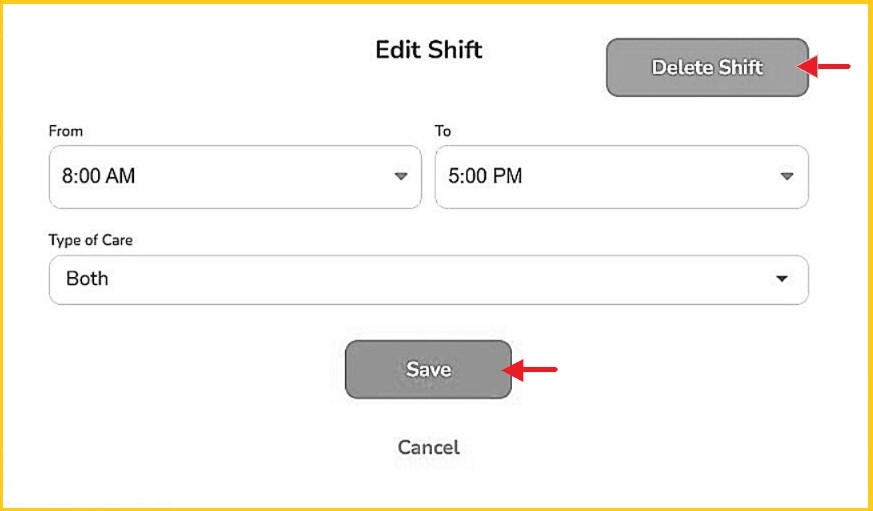Image resolution: width=873 pixels, height=511 pixels.
Task: Click the Type of Care caret icon
Action: pos(782,279)
